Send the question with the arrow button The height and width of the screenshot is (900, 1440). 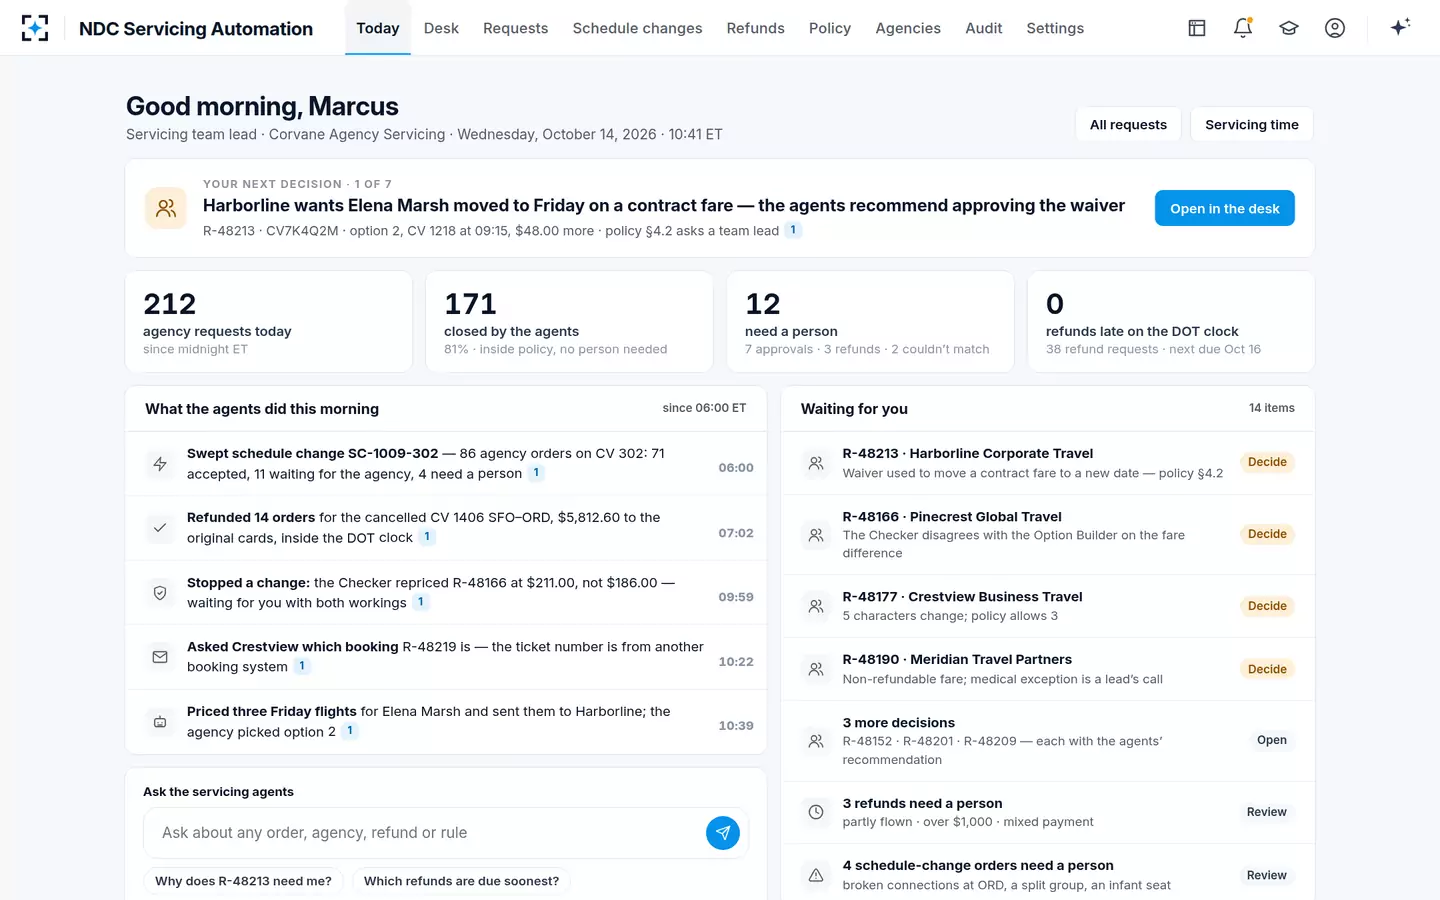pyautogui.click(x=723, y=833)
